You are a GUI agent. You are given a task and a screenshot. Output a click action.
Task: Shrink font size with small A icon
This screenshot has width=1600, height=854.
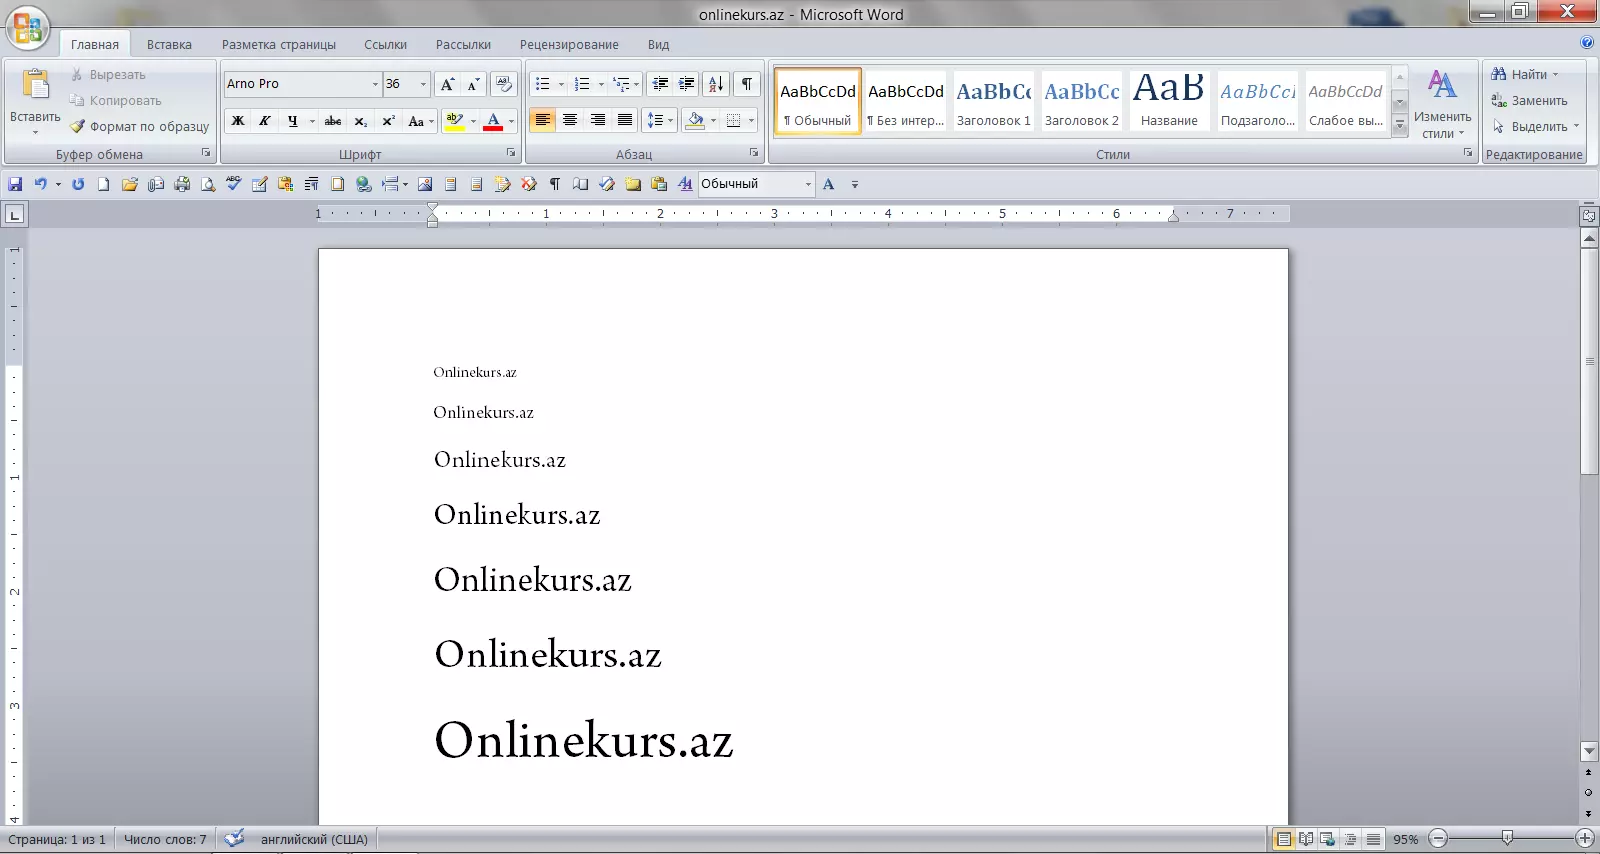click(473, 84)
